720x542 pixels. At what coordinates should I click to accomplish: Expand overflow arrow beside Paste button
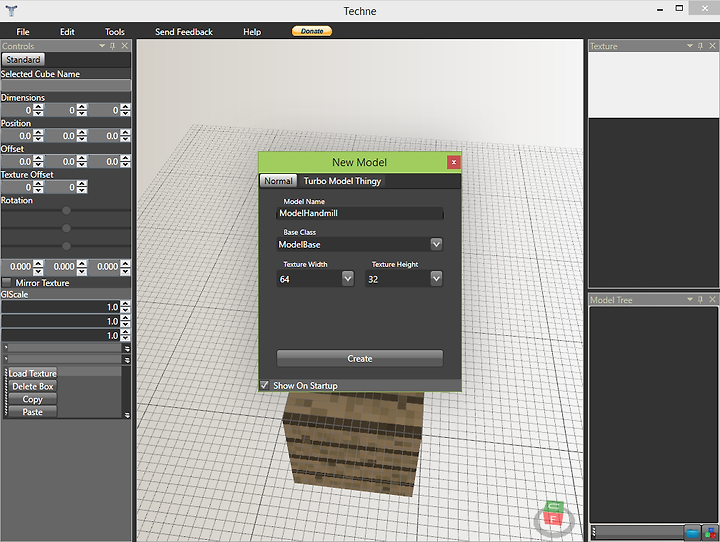[x=127, y=415]
